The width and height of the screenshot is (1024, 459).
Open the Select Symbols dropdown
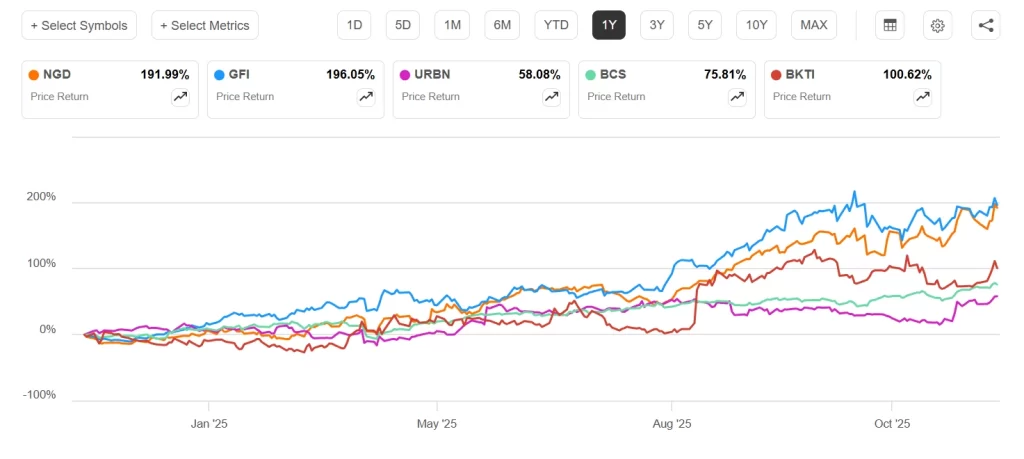80,25
